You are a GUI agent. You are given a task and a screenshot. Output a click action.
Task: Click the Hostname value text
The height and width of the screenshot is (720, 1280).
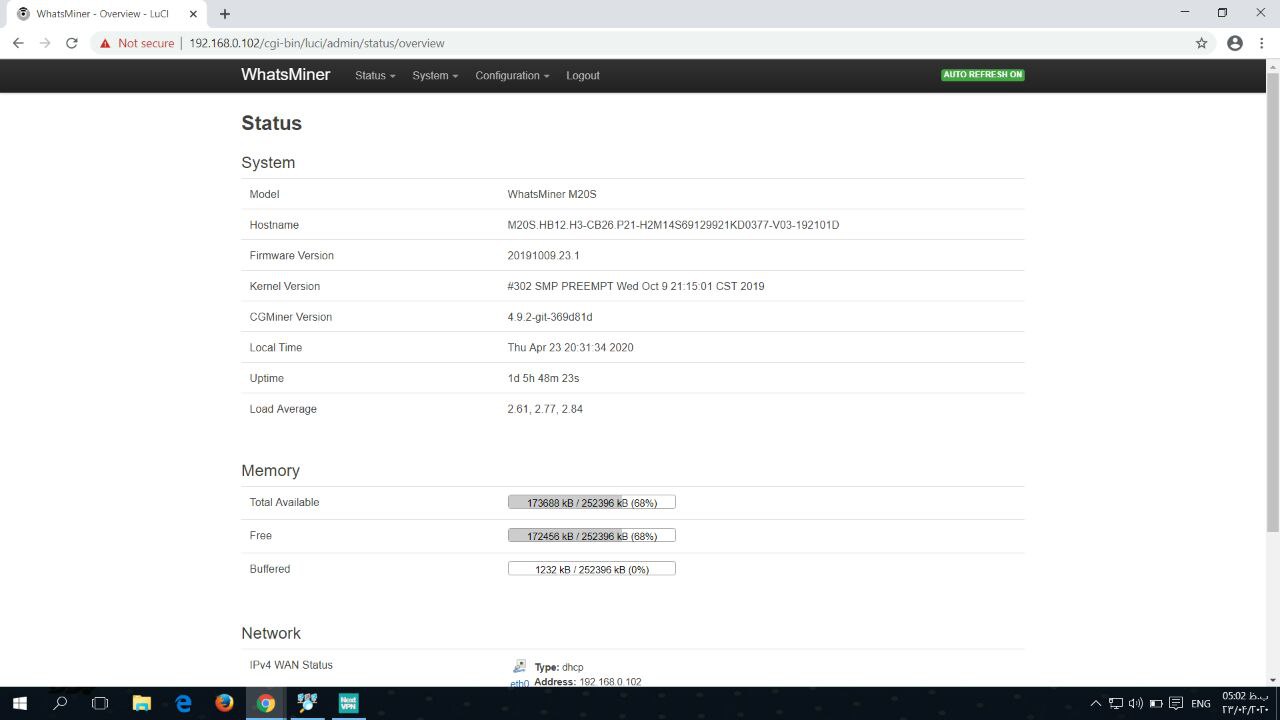coord(673,225)
